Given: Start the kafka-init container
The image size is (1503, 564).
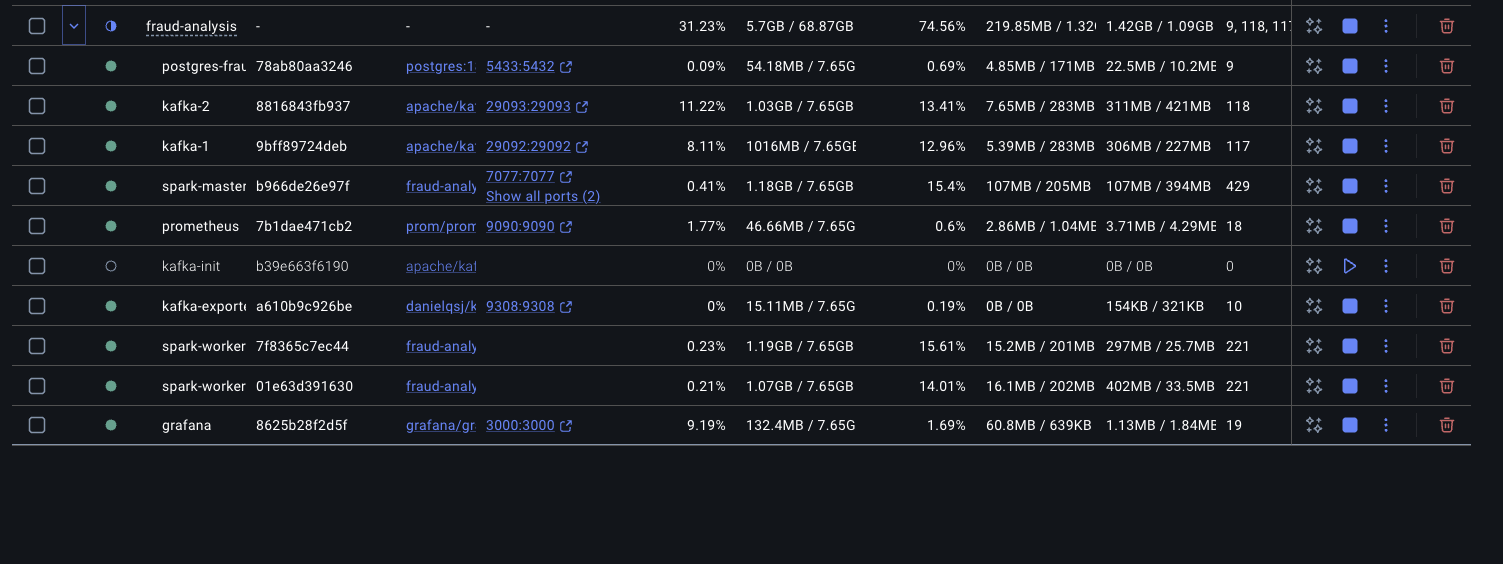Looking at the screenshot, I should pyautogui.click(x=1349, y=266).
